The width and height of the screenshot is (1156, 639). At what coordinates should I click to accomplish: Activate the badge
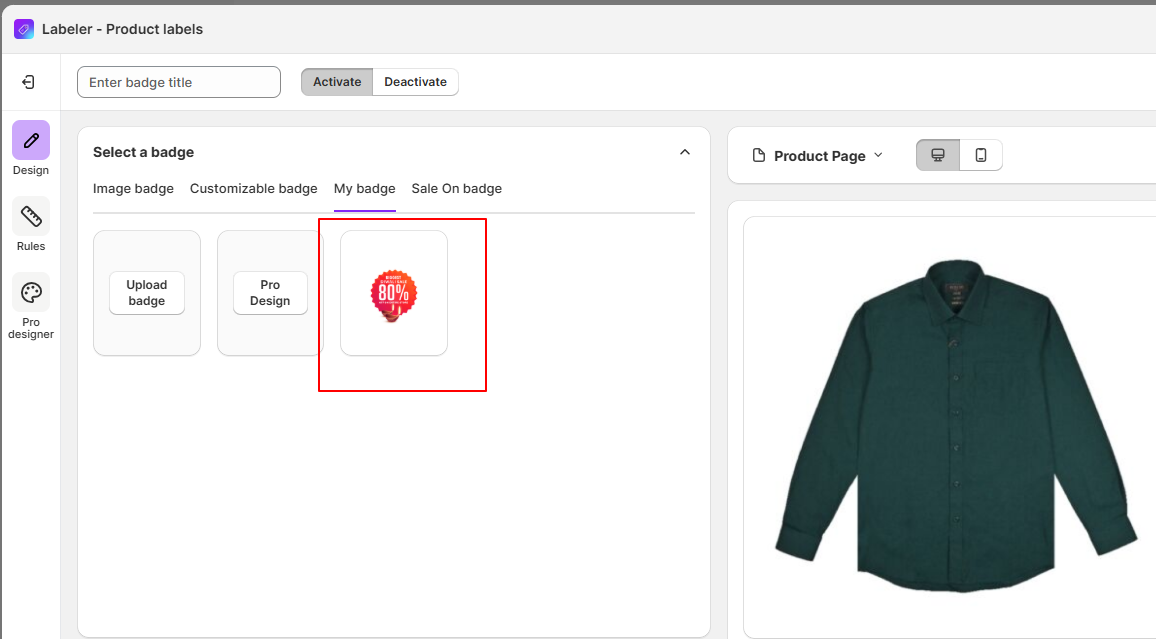pos(337,82)
